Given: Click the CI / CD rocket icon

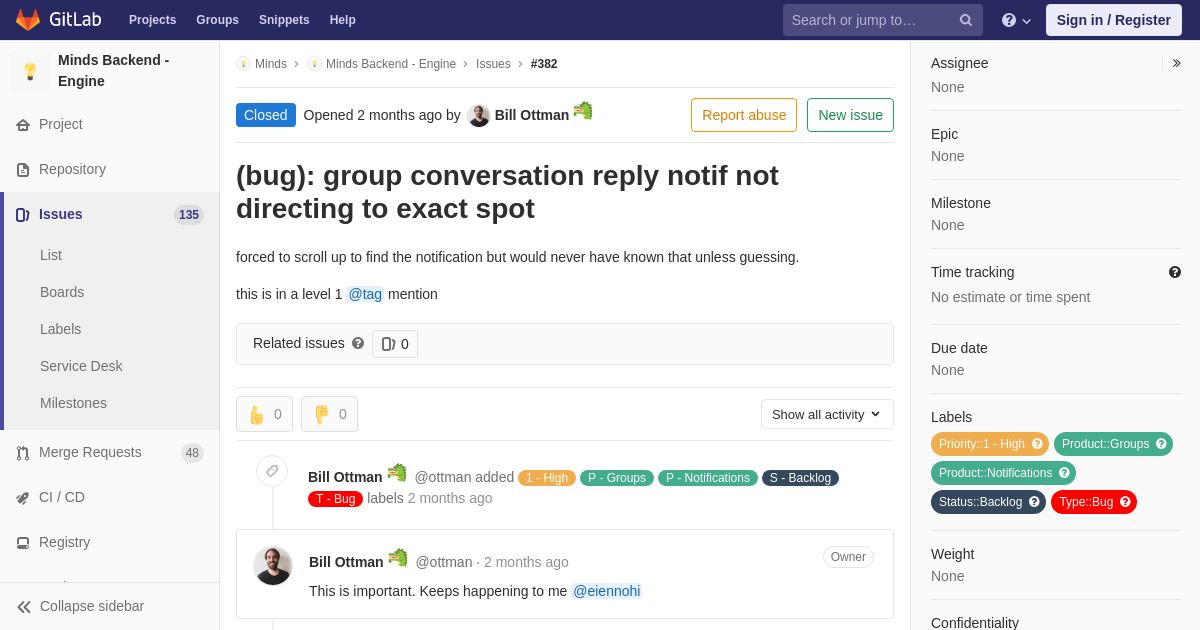Looking at the screenshot, I should [x=23, y=498].
